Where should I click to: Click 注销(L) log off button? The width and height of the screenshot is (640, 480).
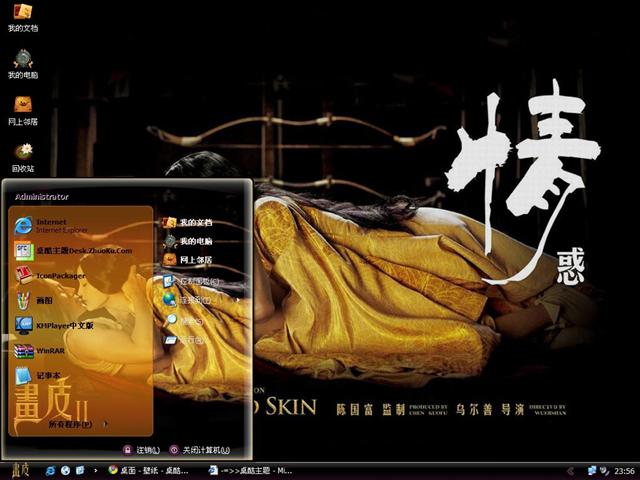[141, 450]
